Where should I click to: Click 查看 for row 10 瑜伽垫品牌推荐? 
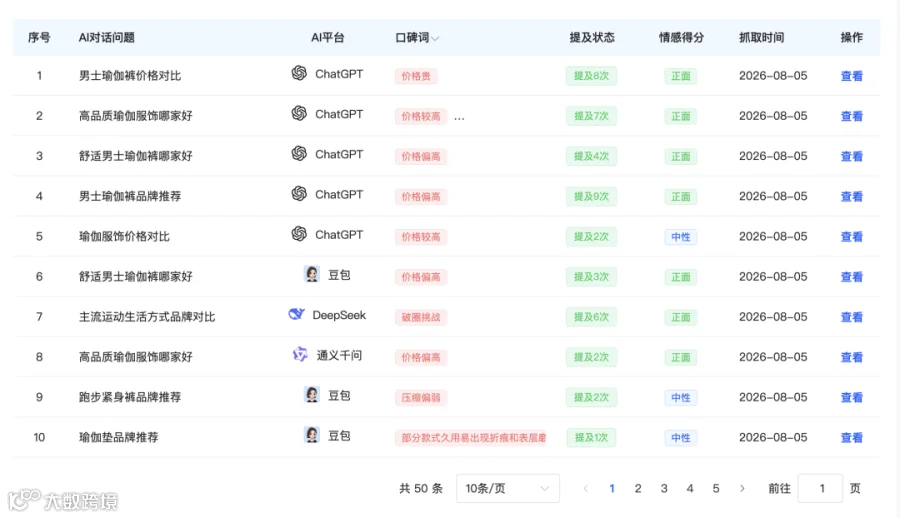pyautogui.click(x=852, y=438)
